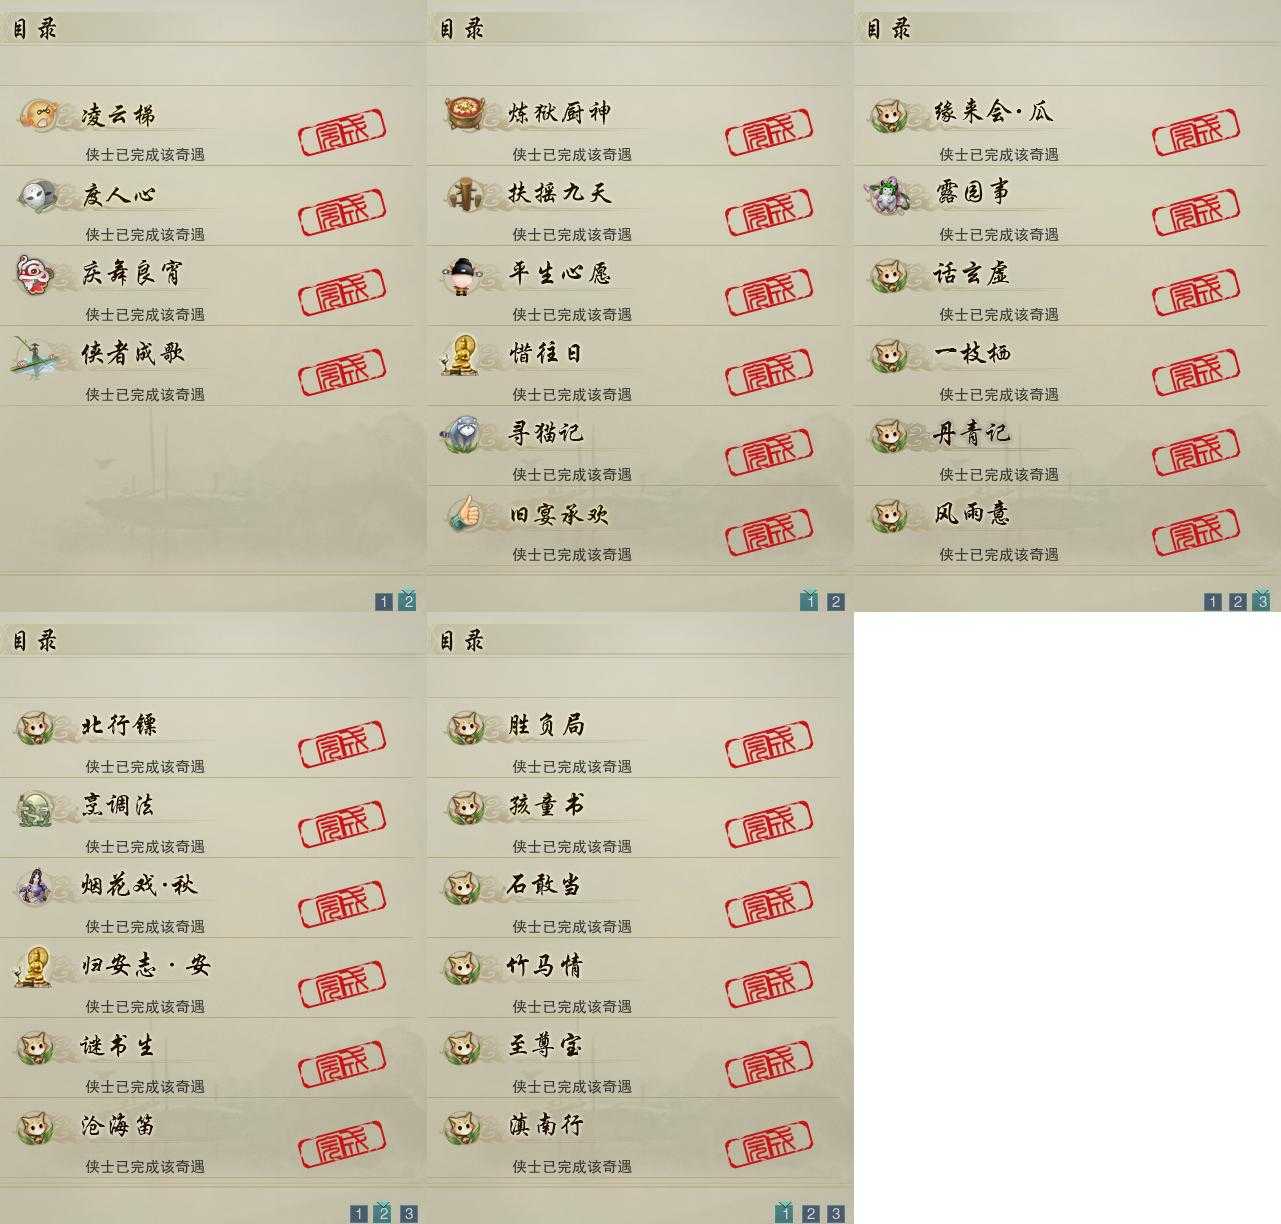Select the jade teapot icon beside 烹调法

point(34,806)
